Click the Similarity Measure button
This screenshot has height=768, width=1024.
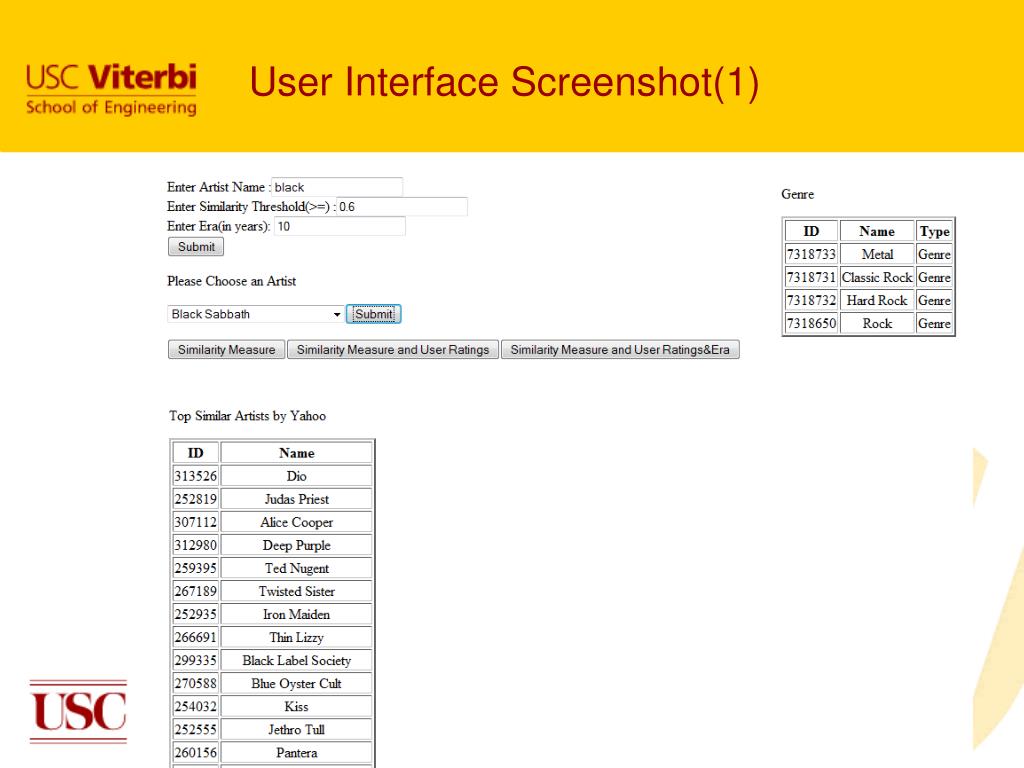point(227,349)
